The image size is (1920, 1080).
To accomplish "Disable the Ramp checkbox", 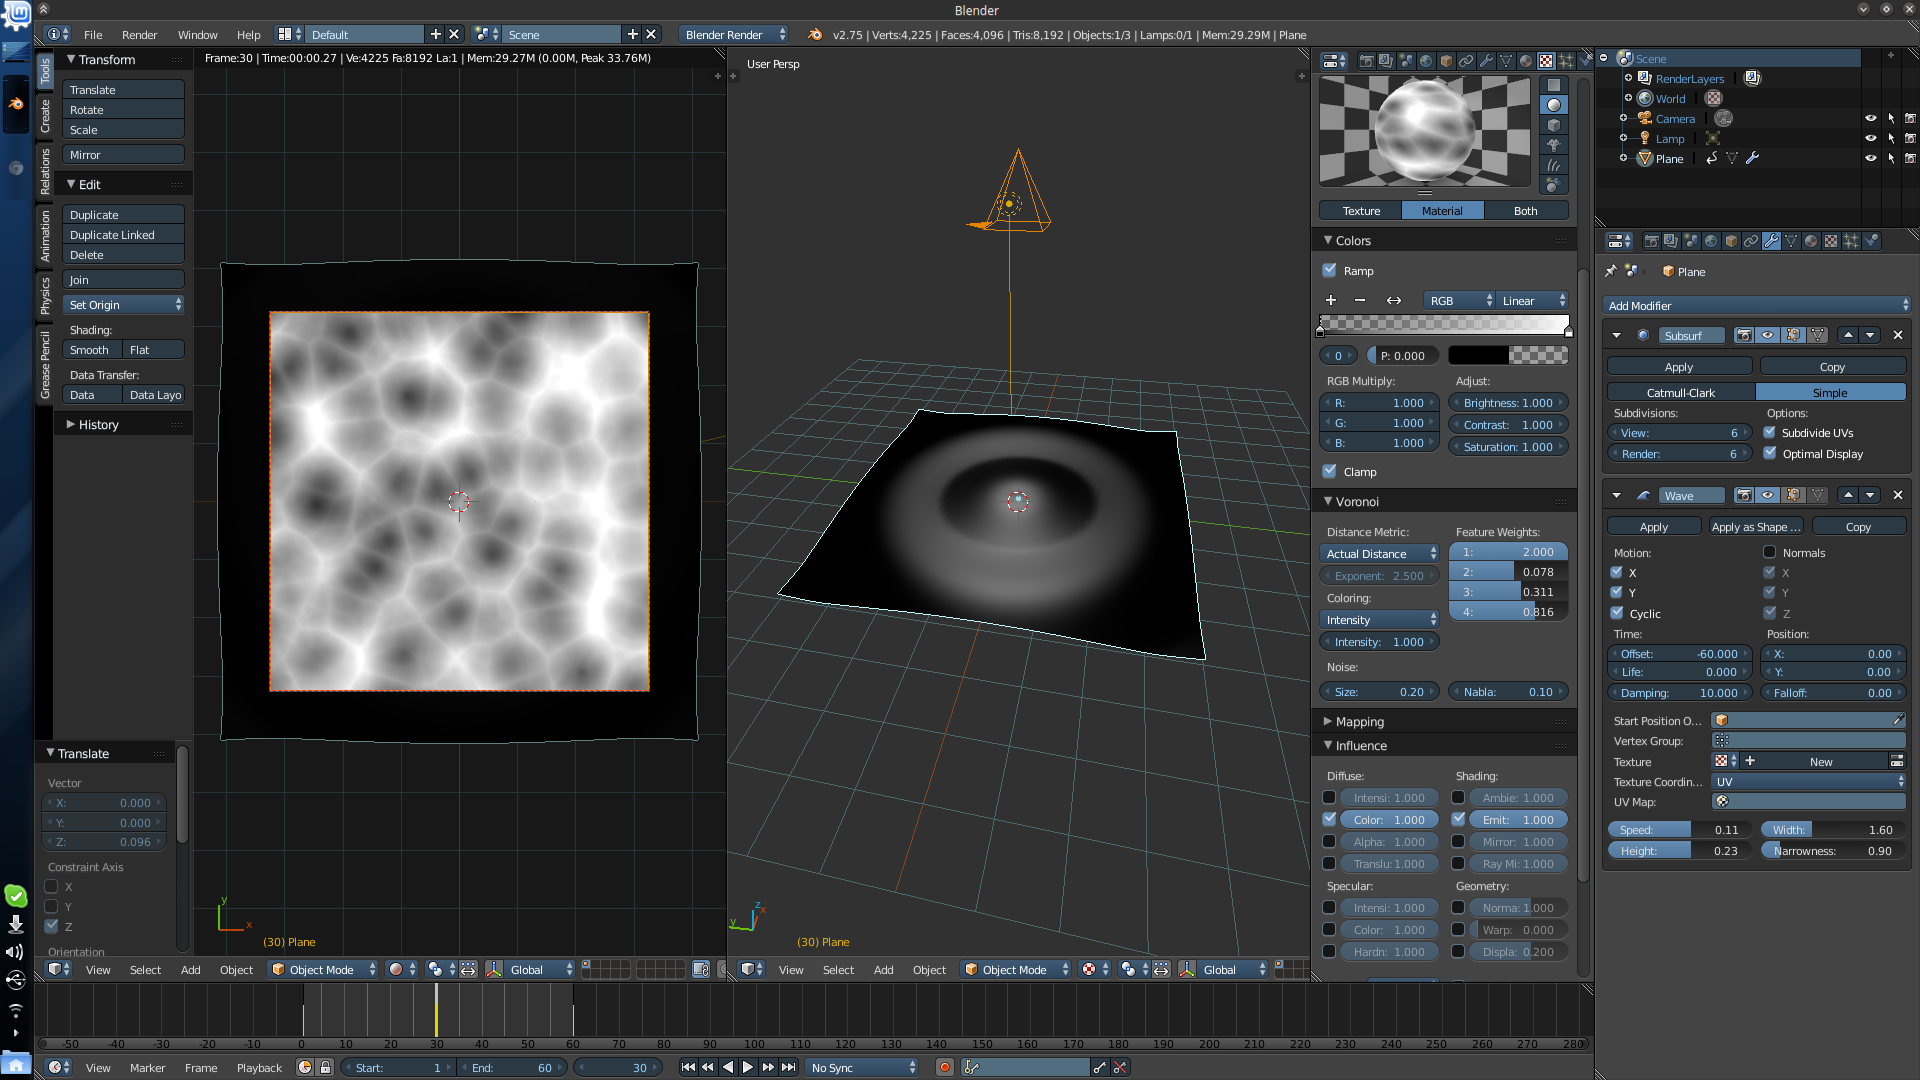I will pos(1329,270).
